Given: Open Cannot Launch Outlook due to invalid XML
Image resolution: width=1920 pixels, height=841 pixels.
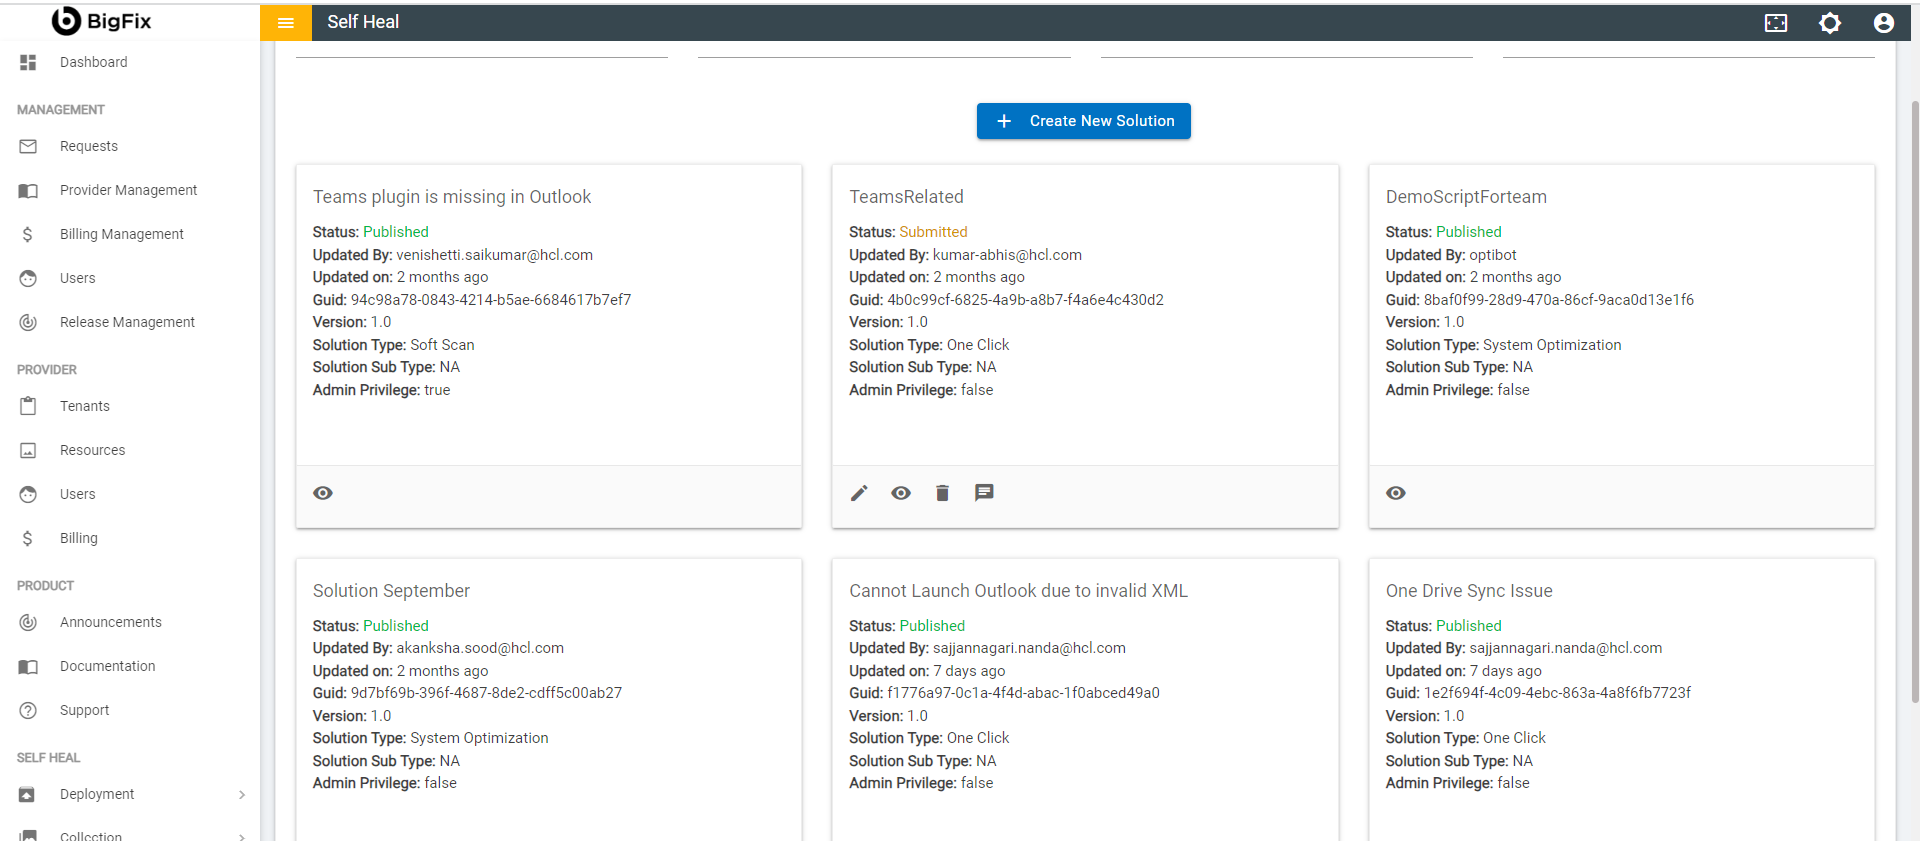Looking at the screenshot, I should point(1018,591).
